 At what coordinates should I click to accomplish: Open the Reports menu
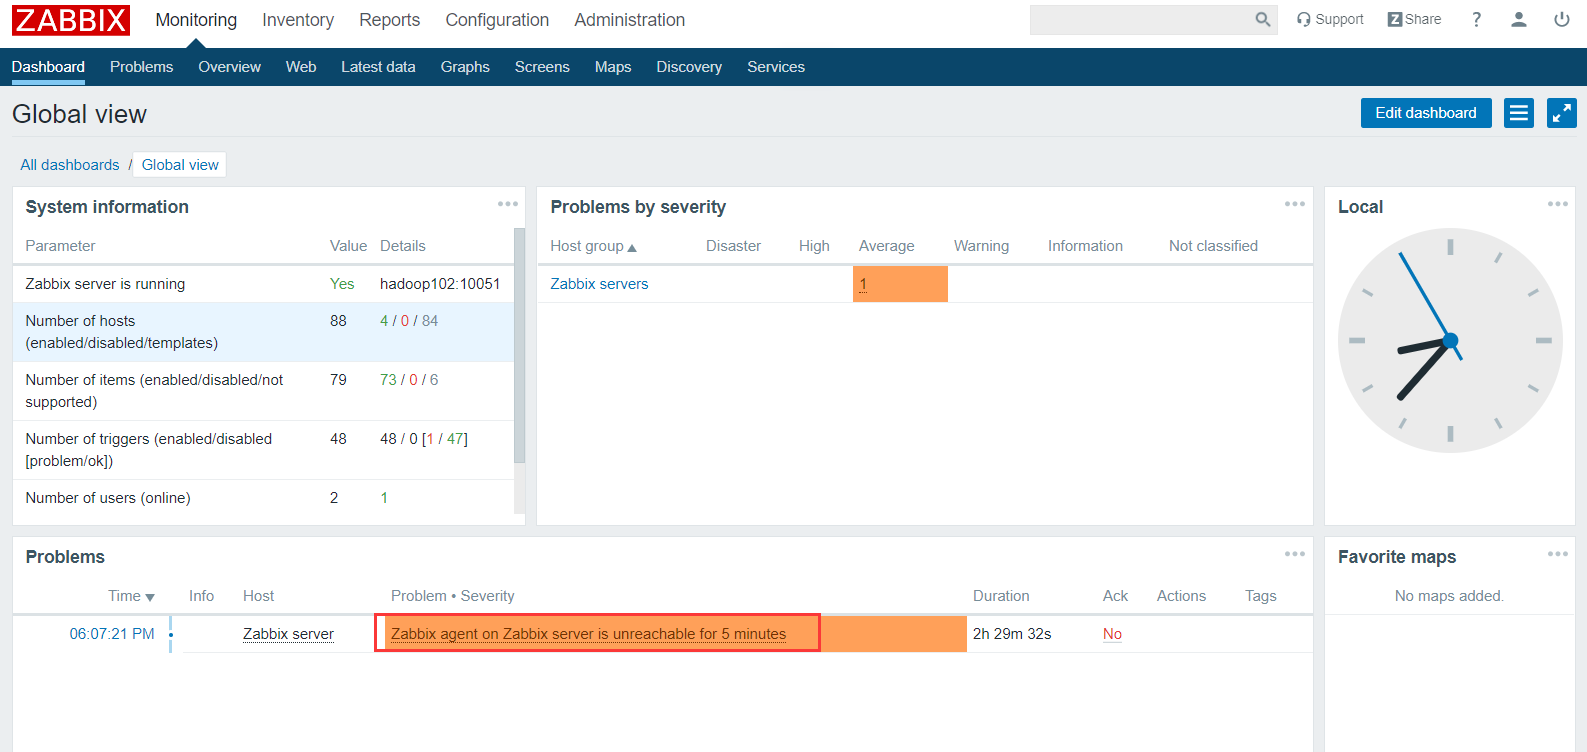(390, 20)
